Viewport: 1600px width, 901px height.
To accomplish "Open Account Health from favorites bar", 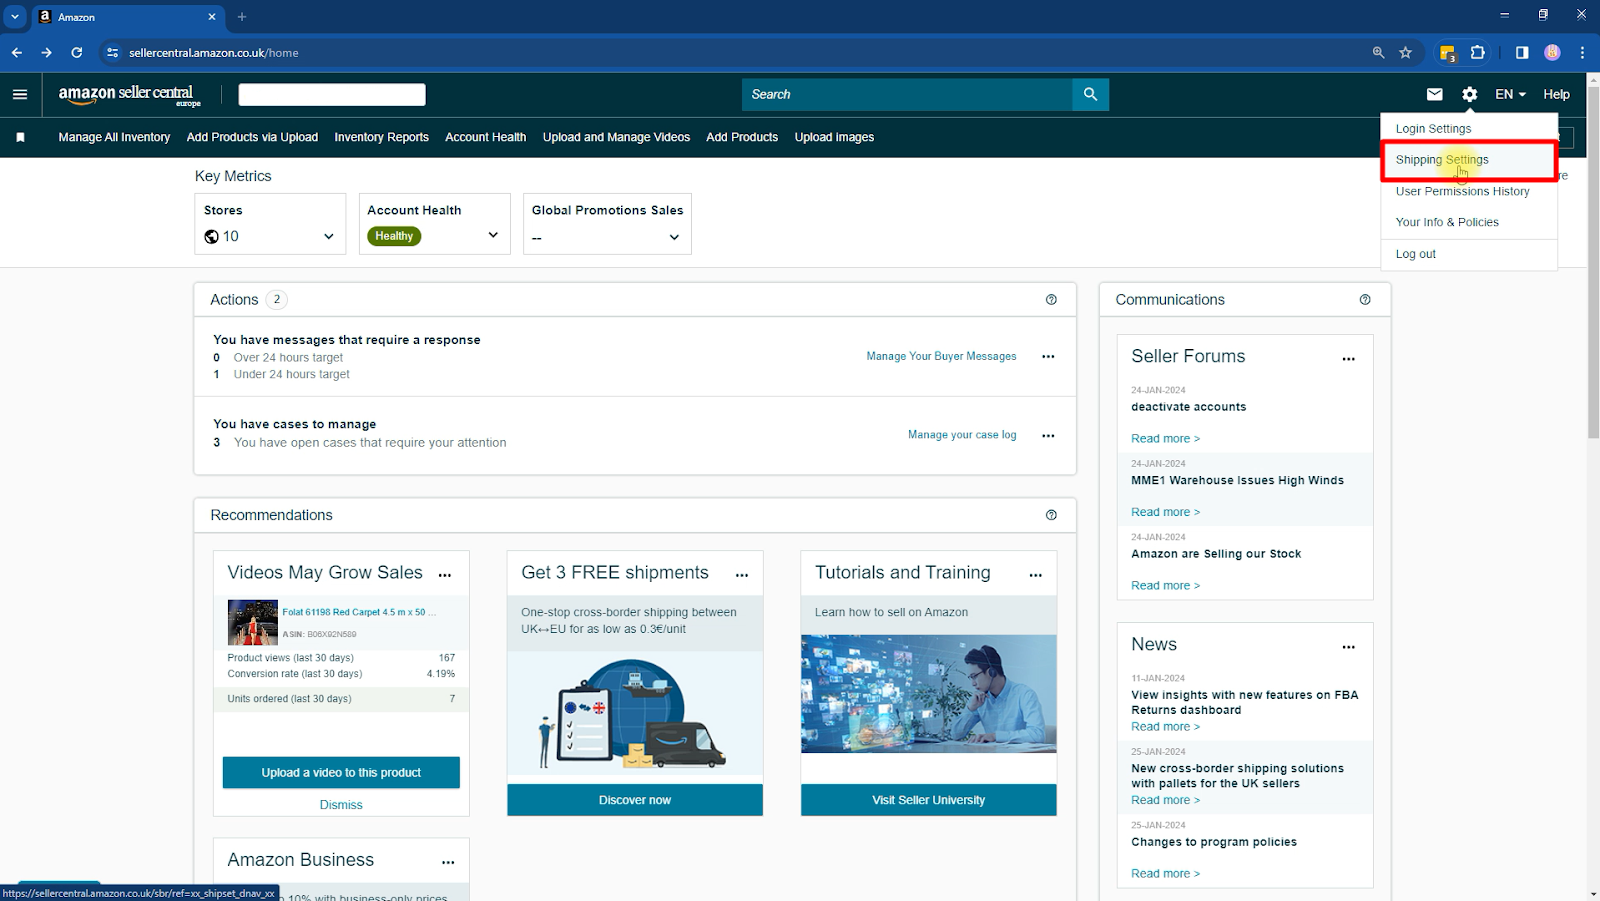I will pyautogui.click(x=485, y=137).
